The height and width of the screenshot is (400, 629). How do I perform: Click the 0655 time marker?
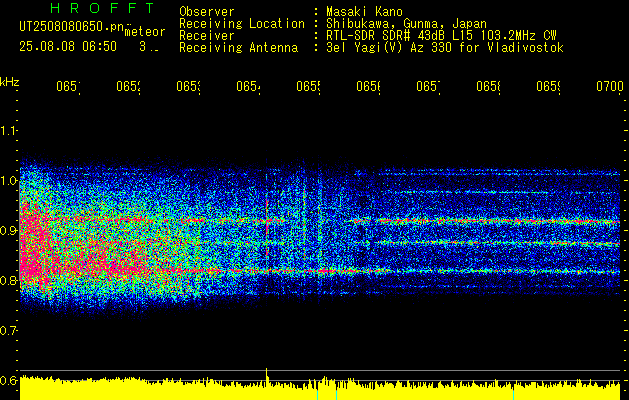pyautogui.click(x=308, y=86)
